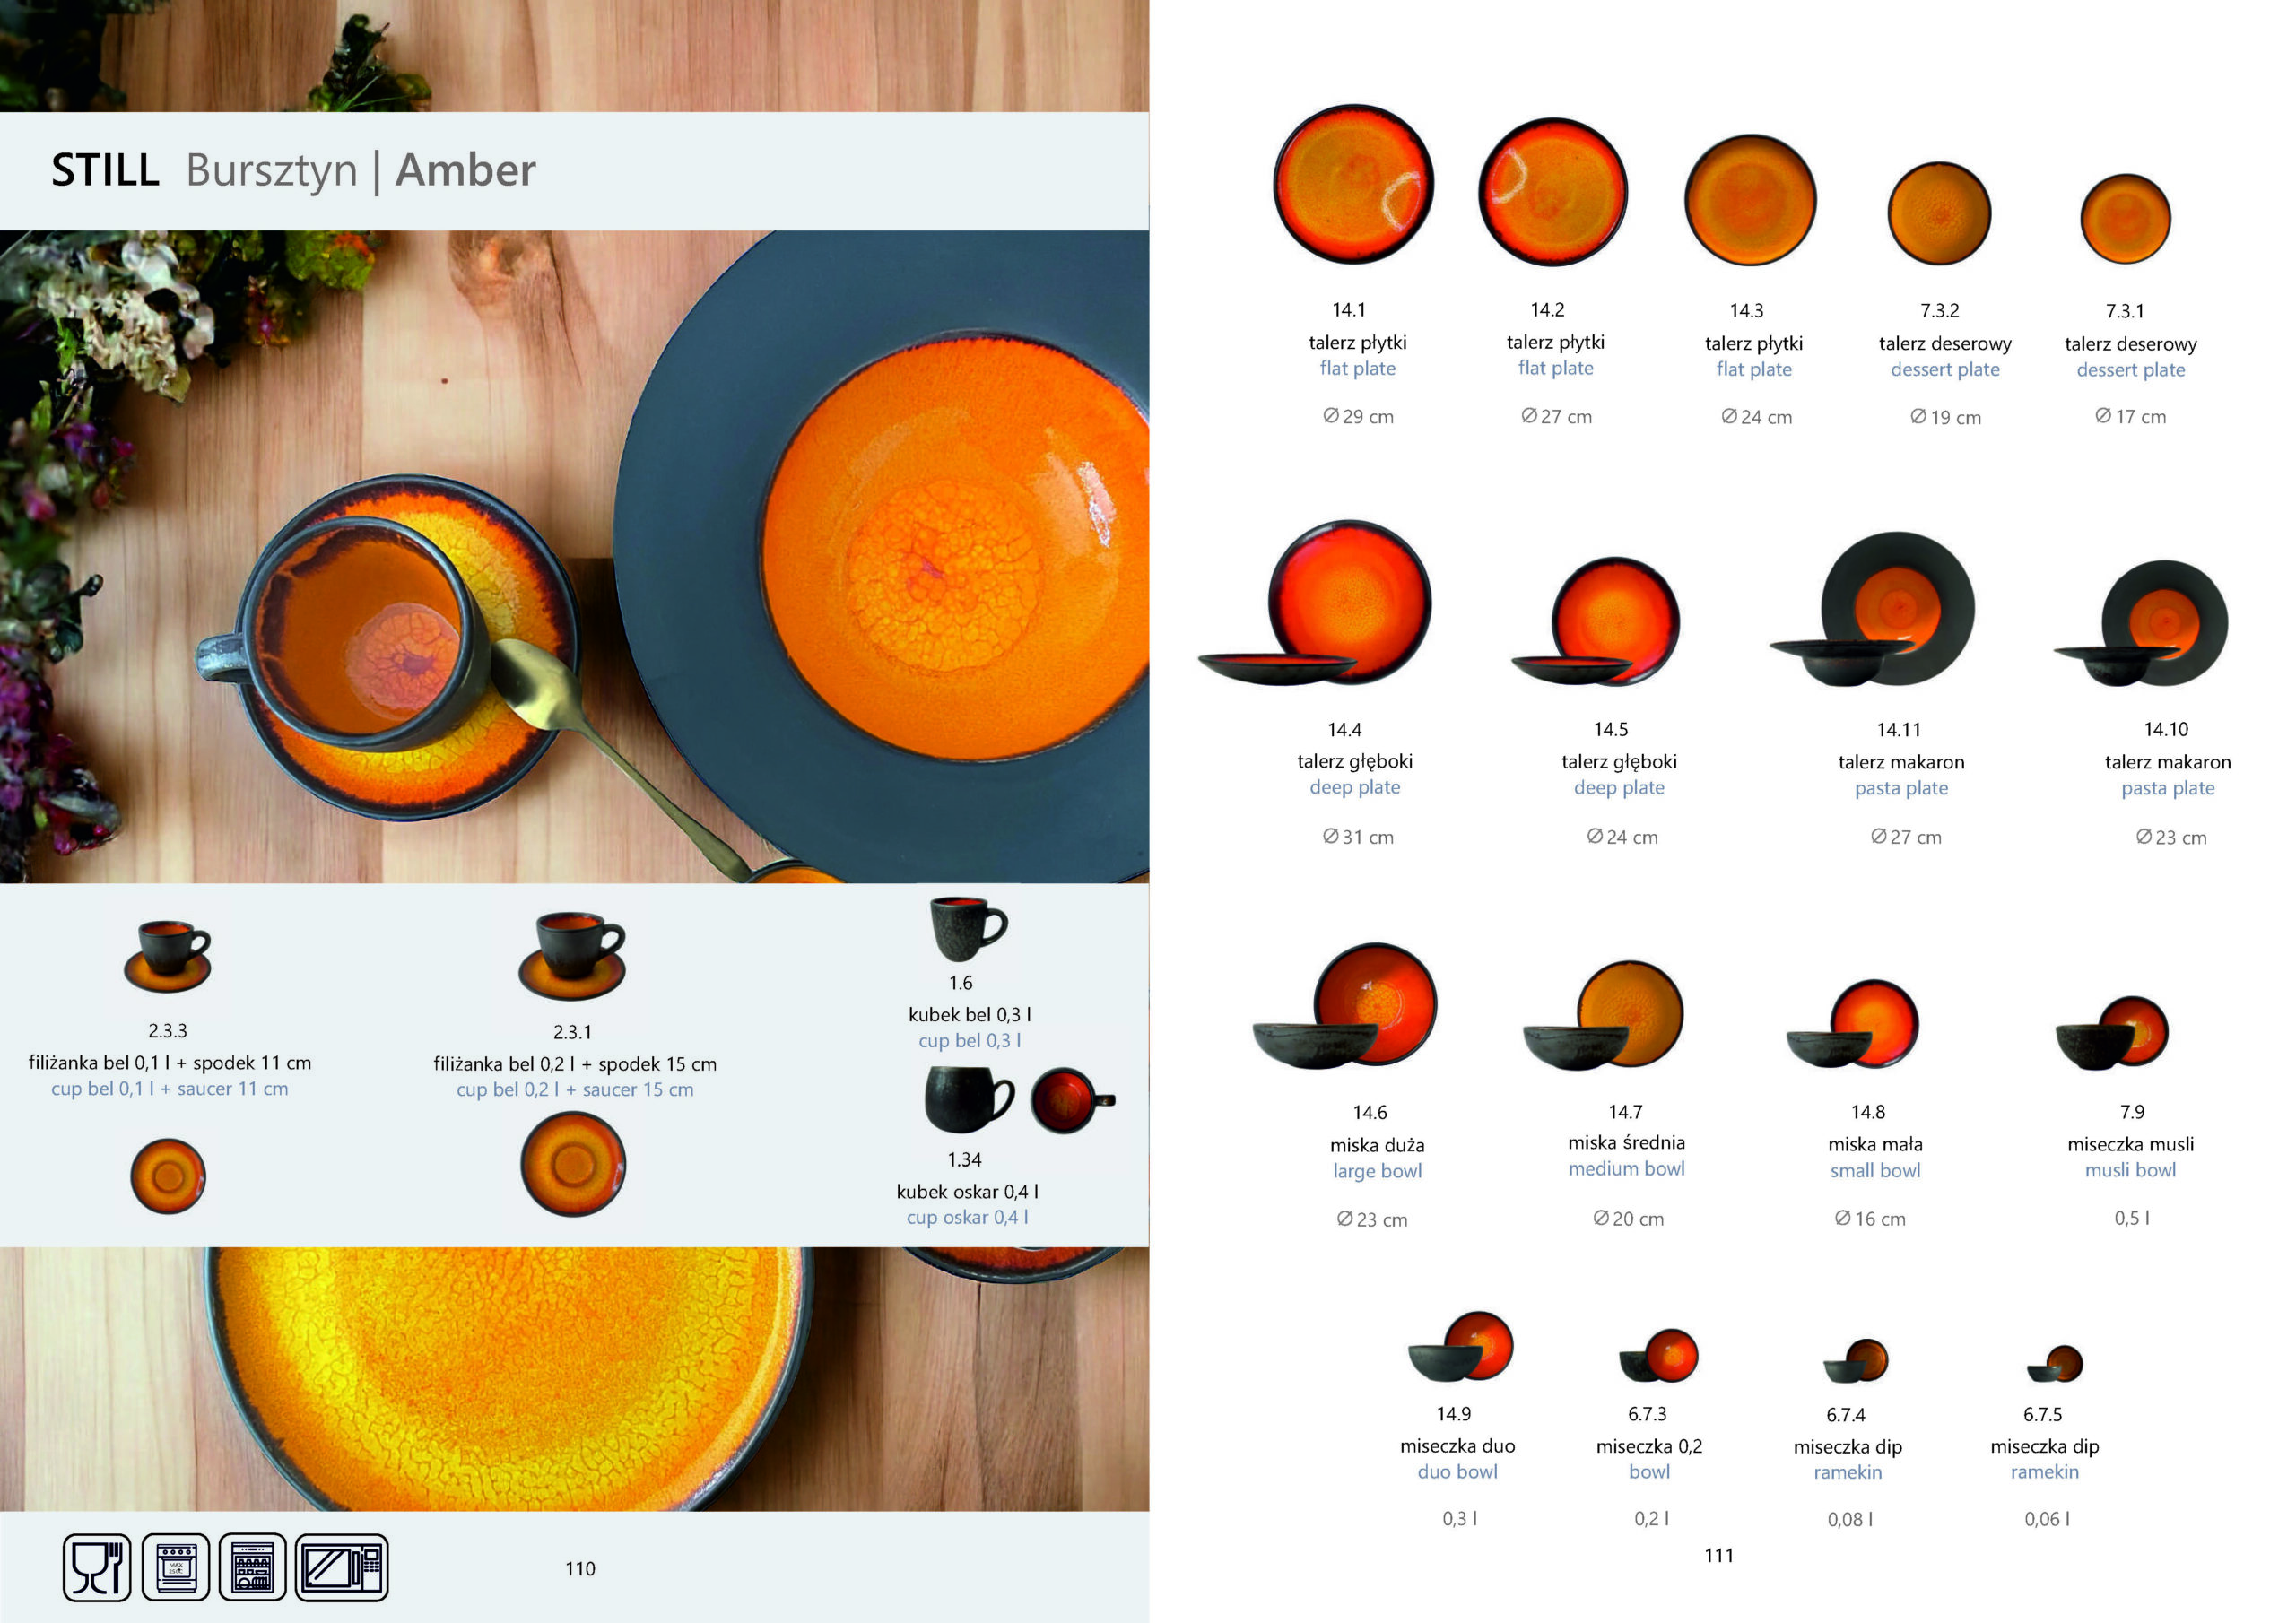Click the food safe glass-and-fork icon
The width and height of the screenshot is (2296, 1623).
pyautogui.click(x=97, y=1567)
